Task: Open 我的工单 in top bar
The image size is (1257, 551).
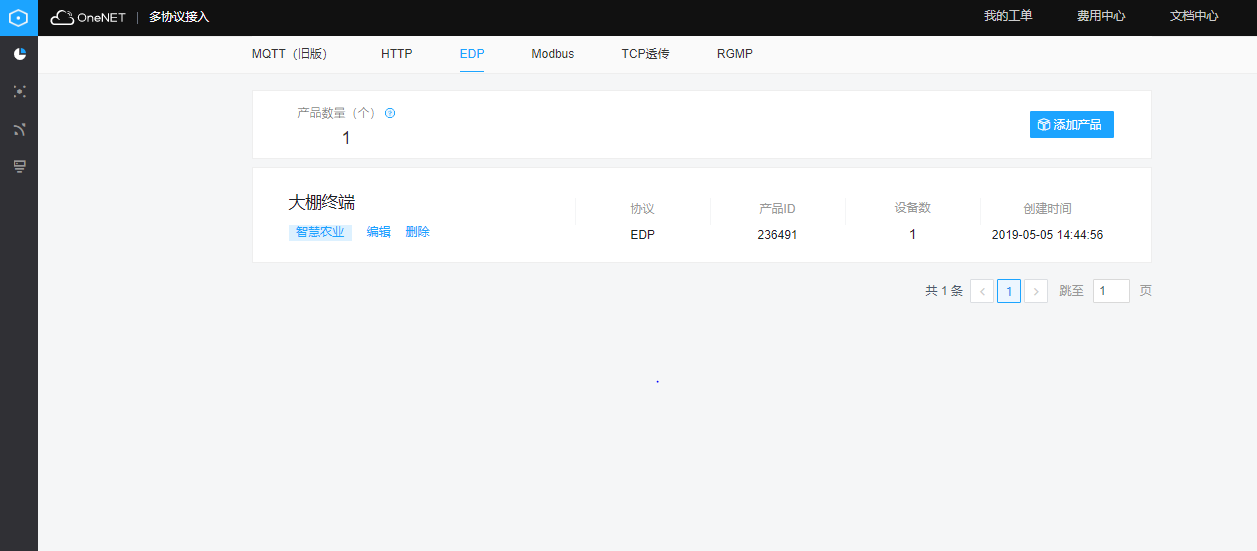Action: tap(1008, 16)
